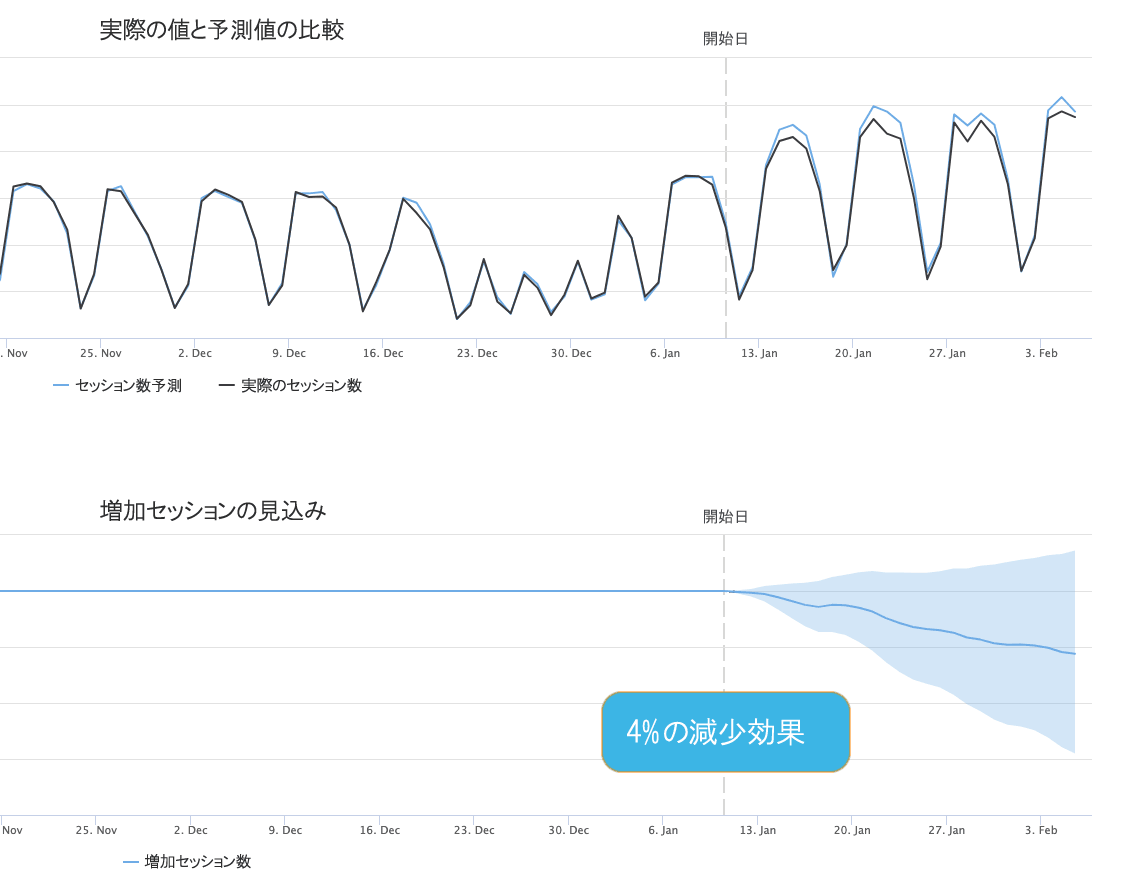
Task: Click the 開始日 label above bottom chart
Action: (726, 517)
